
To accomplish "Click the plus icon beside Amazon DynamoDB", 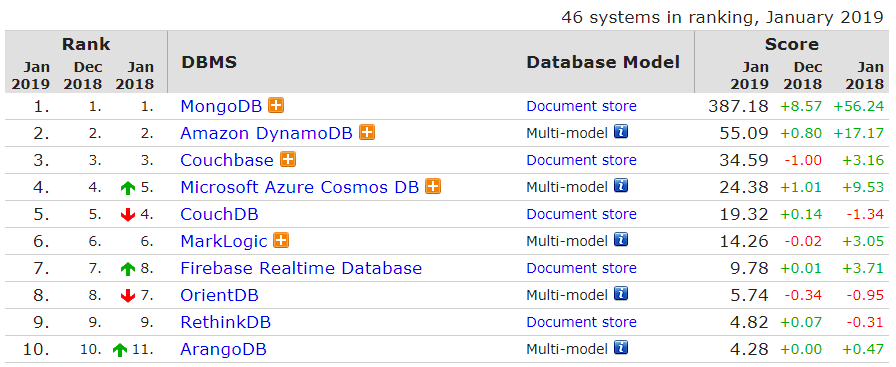I will [x=367, y=133].
